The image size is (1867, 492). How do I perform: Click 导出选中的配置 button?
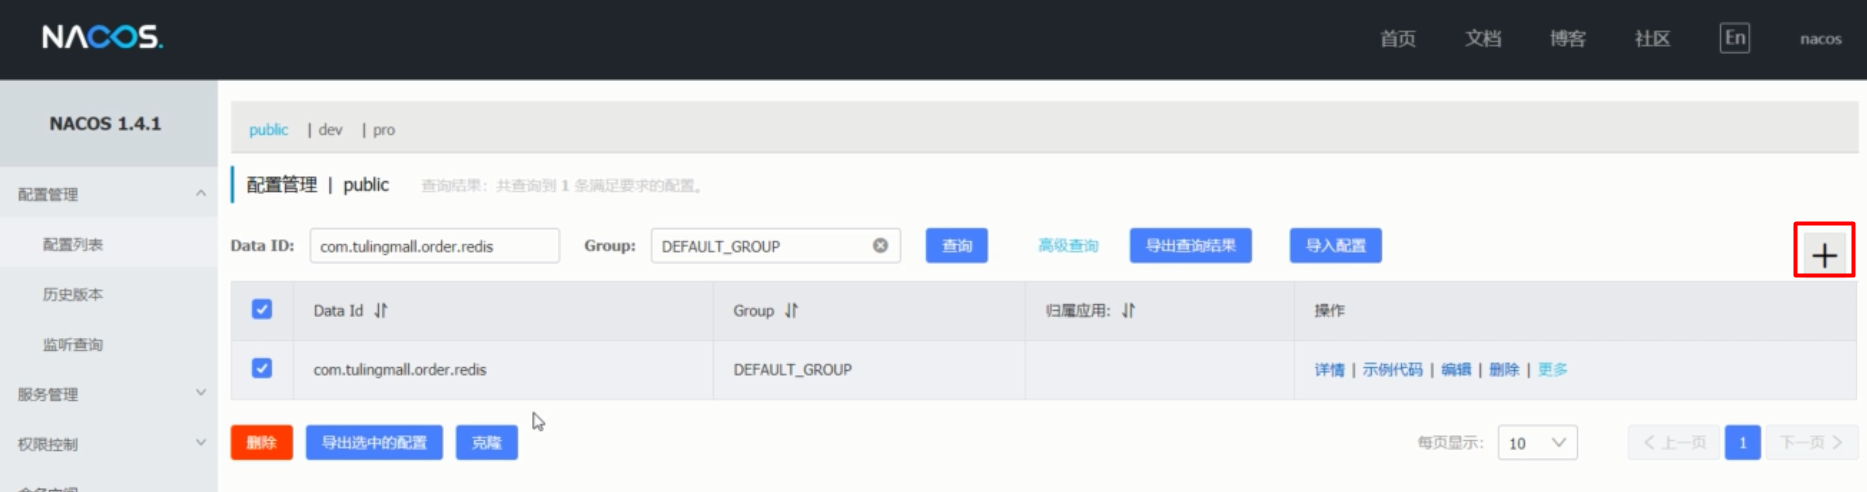[x=374, y=442]
